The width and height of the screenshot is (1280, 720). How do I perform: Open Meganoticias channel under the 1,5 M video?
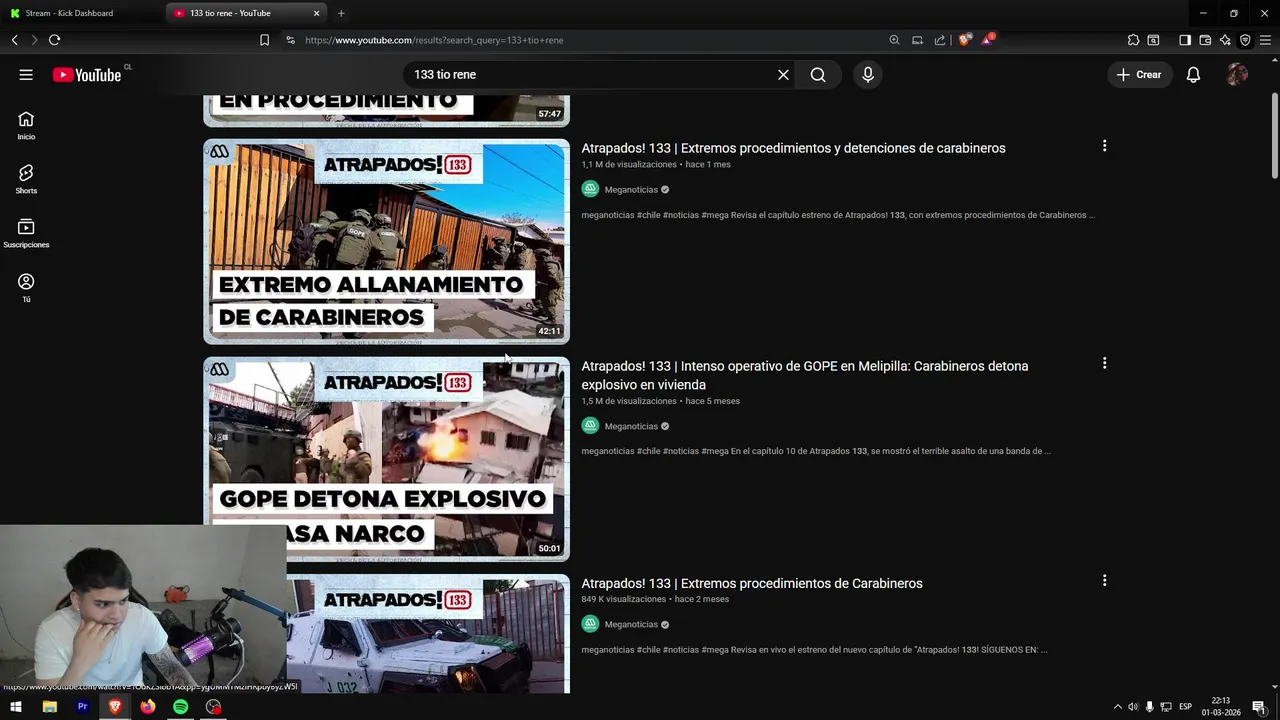(631, 427)
